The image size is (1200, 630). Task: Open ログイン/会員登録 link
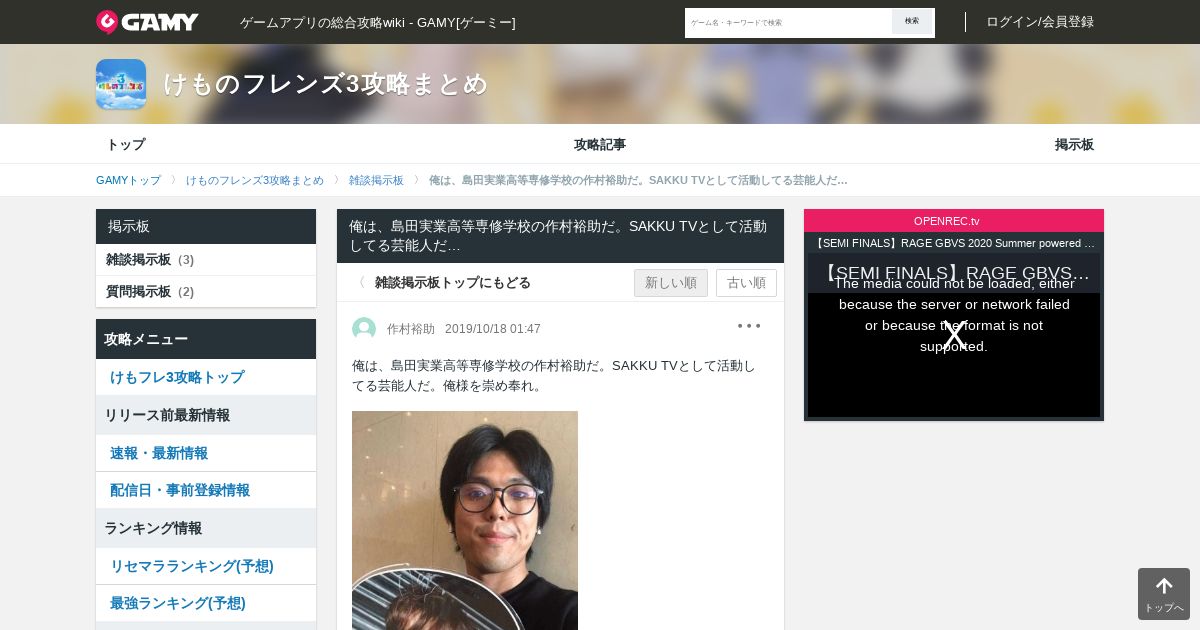[x=1040, y=22]
